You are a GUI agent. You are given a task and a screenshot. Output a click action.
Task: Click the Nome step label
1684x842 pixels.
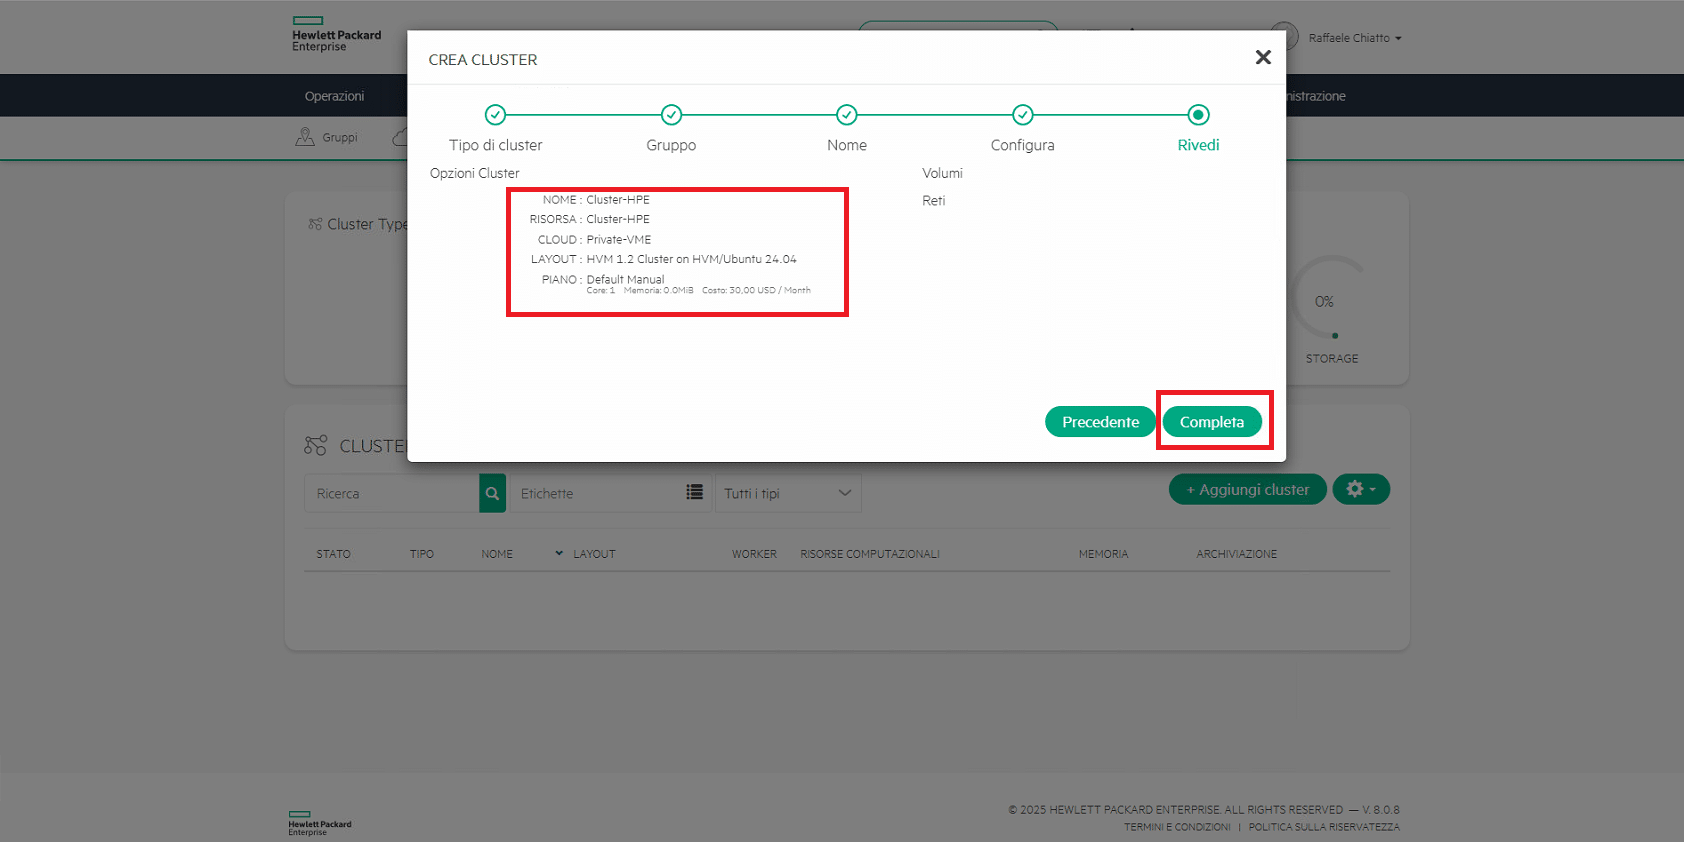(847, 145)
